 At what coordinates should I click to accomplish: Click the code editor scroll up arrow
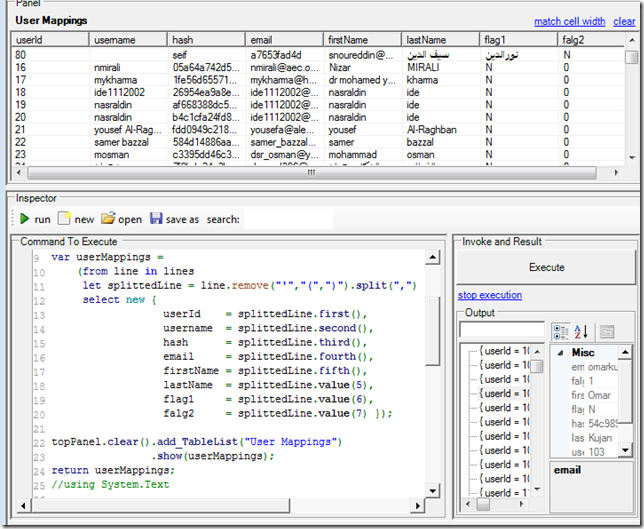pyautogui.click(x=432, y=258)
